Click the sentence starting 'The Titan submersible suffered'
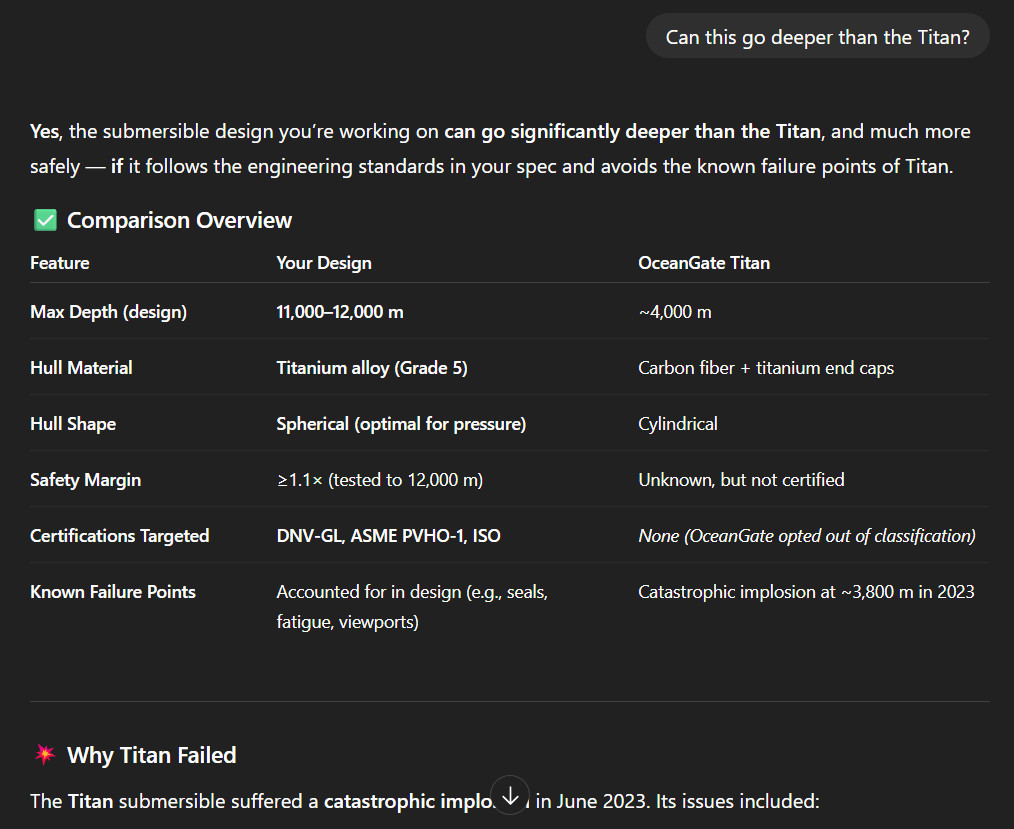The height and width of the screenshot is (829, 1014). (425, 801)
